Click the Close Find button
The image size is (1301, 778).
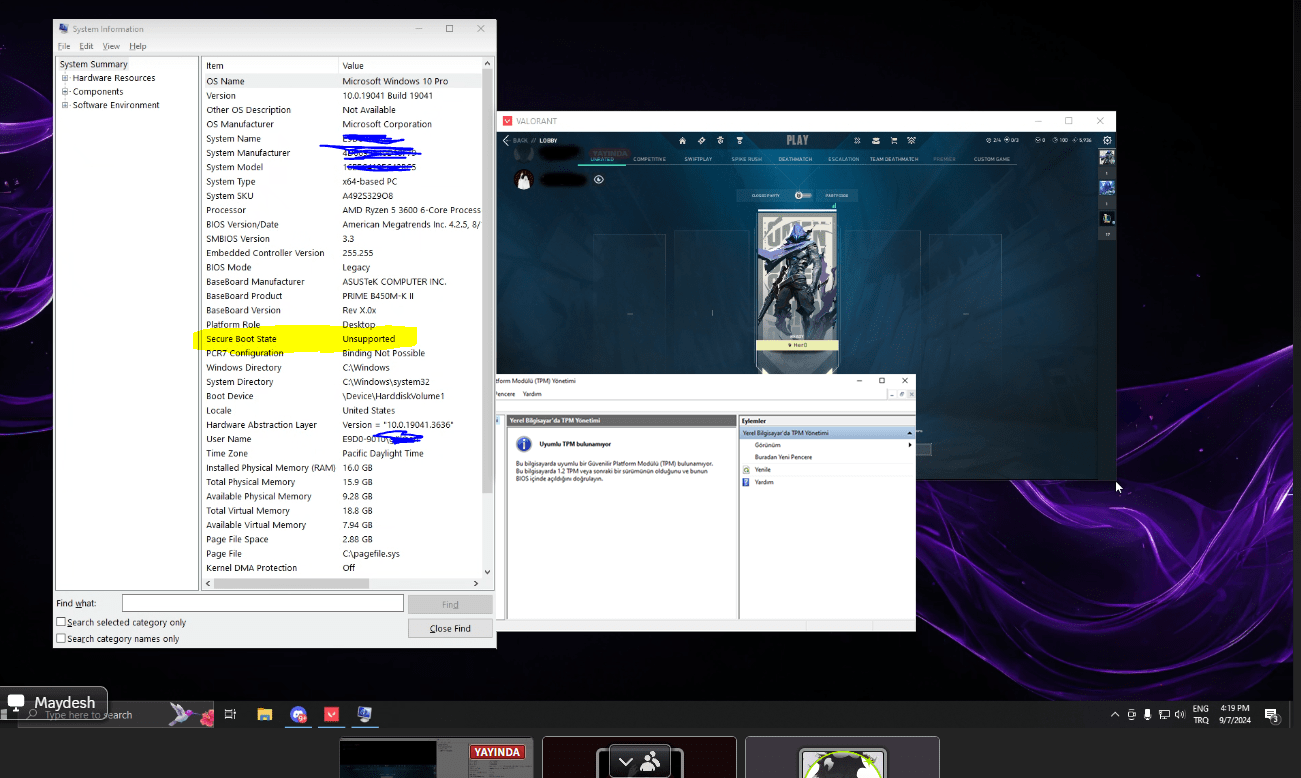coord(450,628)
